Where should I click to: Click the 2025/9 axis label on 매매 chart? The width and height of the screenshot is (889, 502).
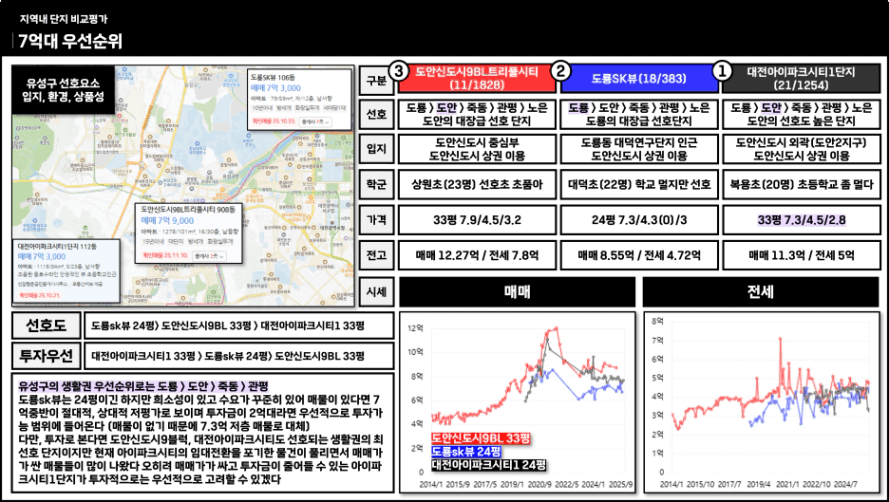621,485
